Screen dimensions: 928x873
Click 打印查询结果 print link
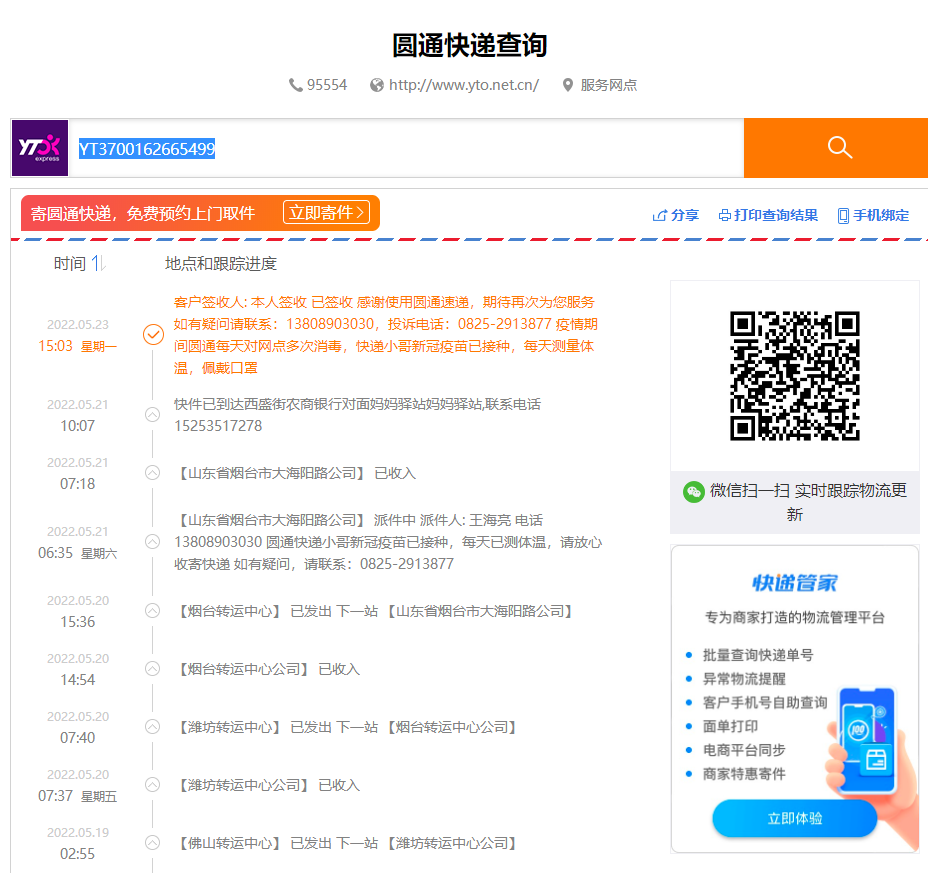click(x=776, y=215)
